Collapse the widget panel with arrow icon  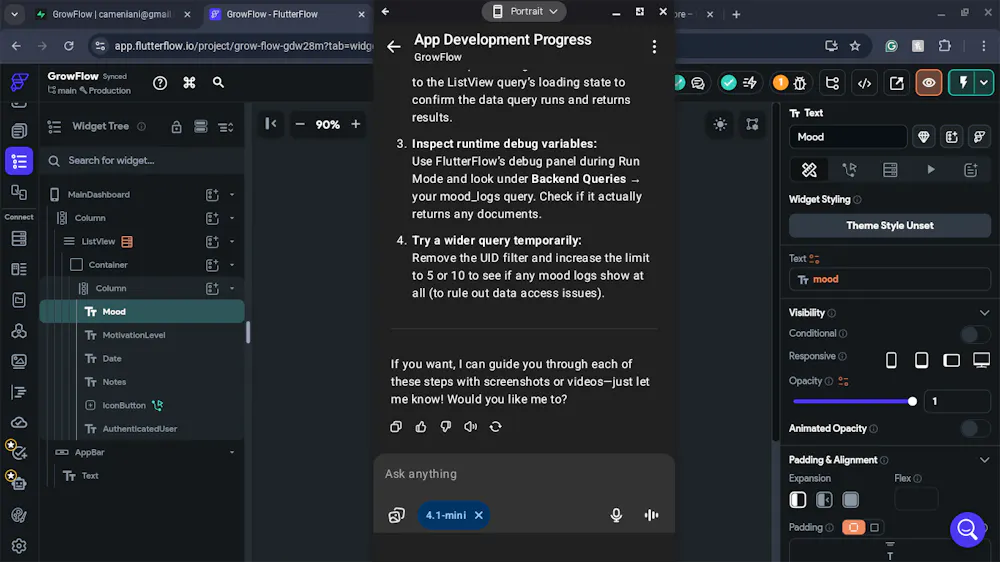[271, 124]
